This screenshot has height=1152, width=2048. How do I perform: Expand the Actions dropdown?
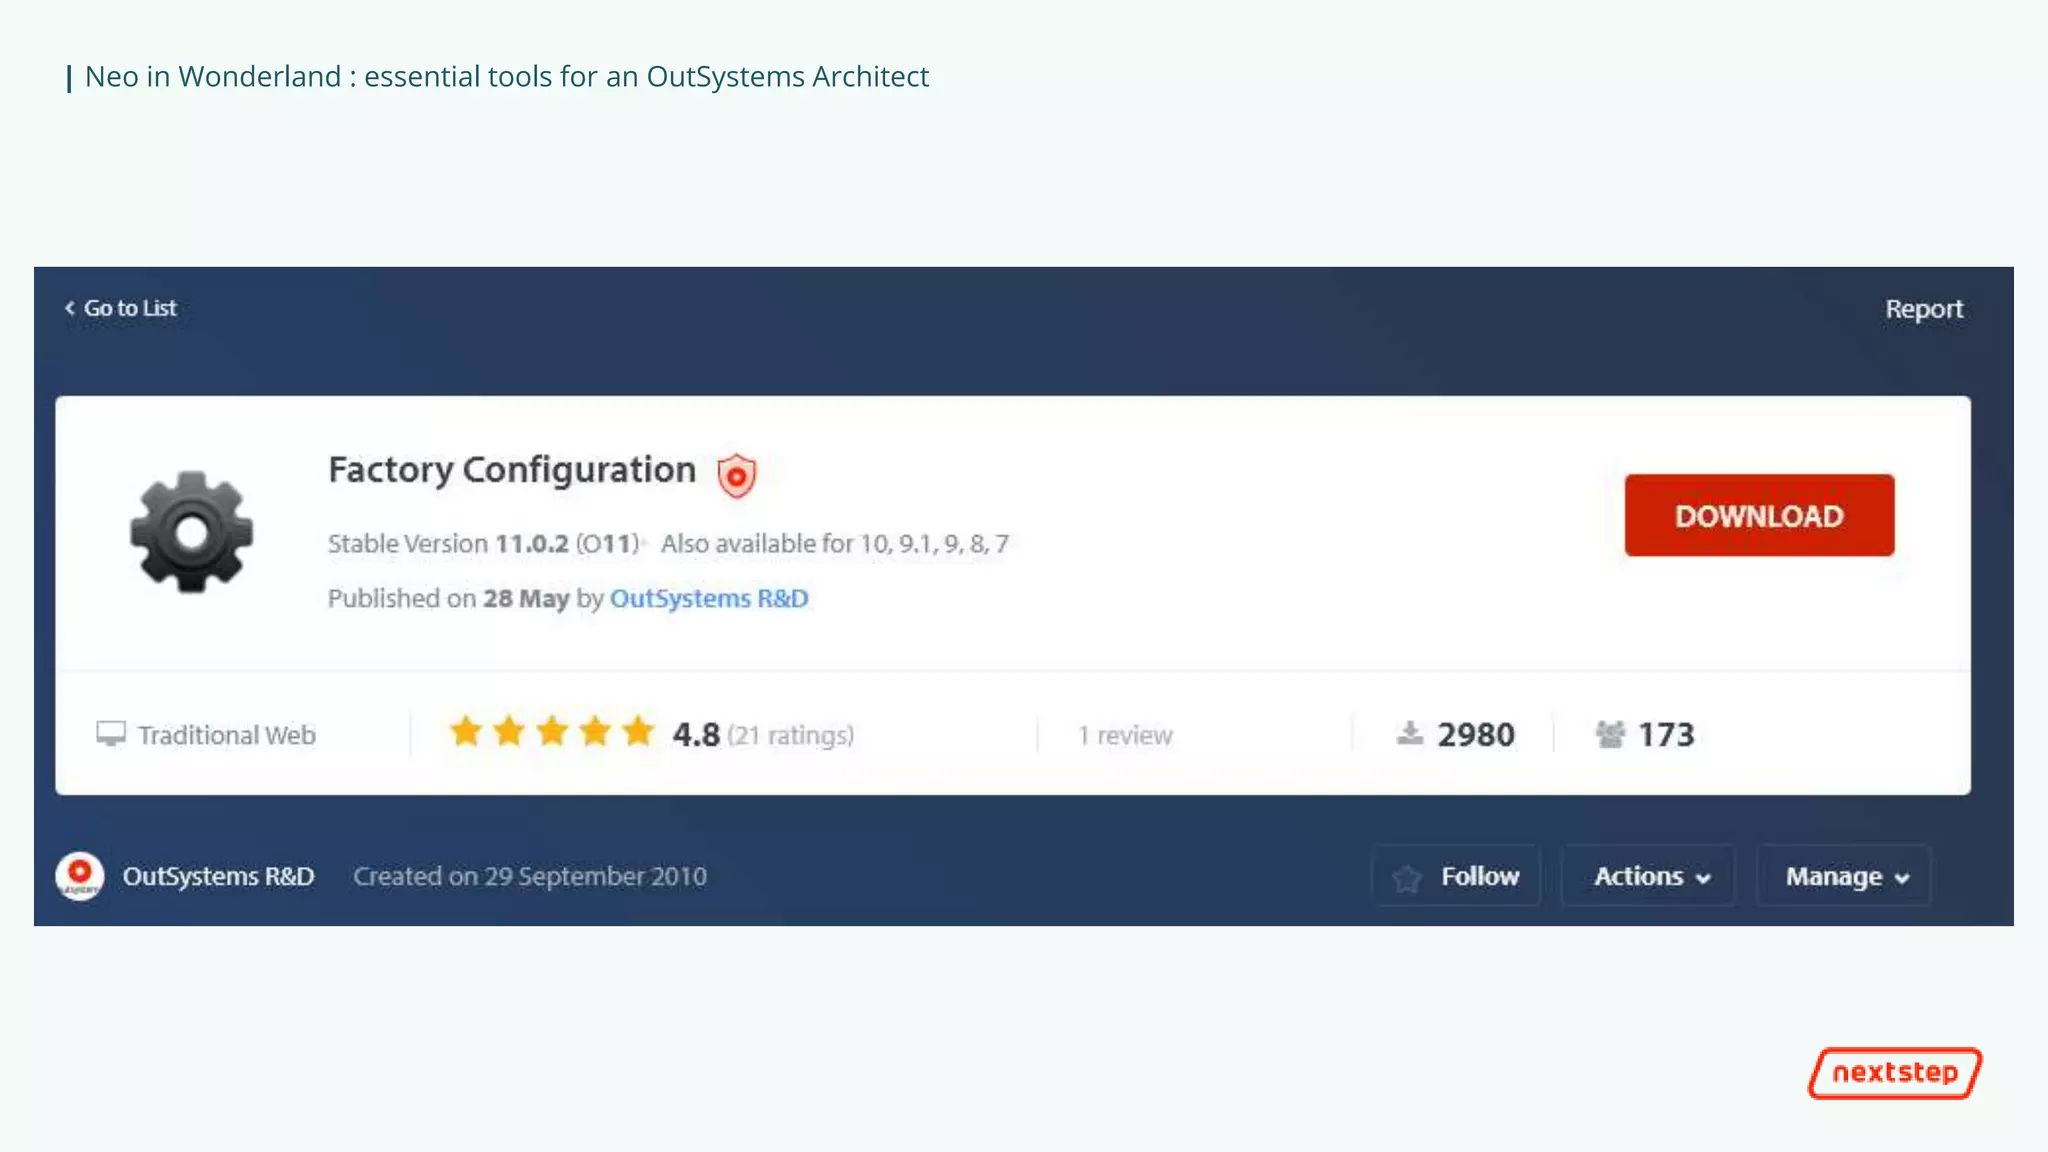coord(1650,876)
